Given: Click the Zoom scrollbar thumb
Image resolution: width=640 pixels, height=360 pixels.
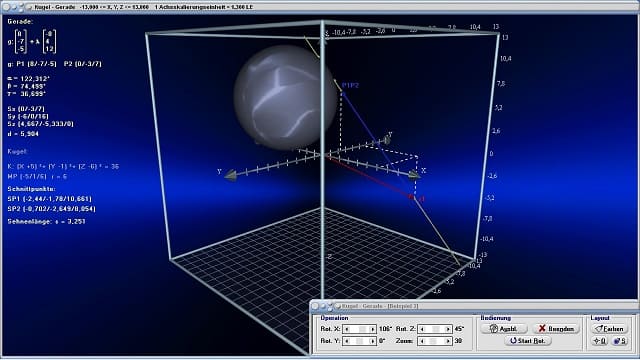Looking at the screenshot, I should coord(433,341).
